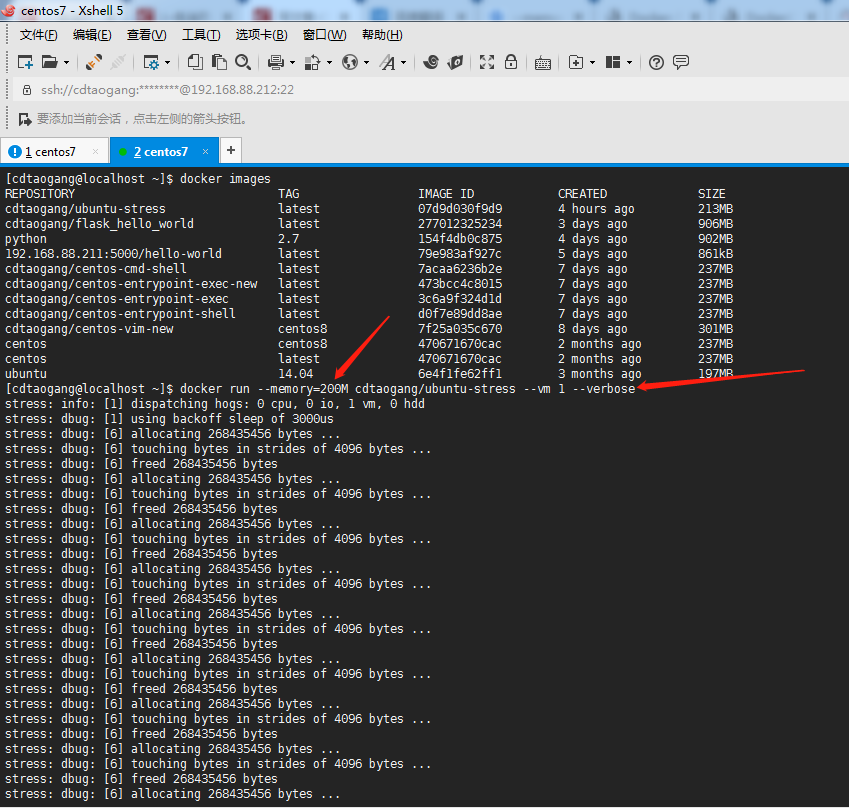Image resolution: width=849 pixels, height=808 pixels.
Task: Open the Help question mark icon
Action: (656, 63)
